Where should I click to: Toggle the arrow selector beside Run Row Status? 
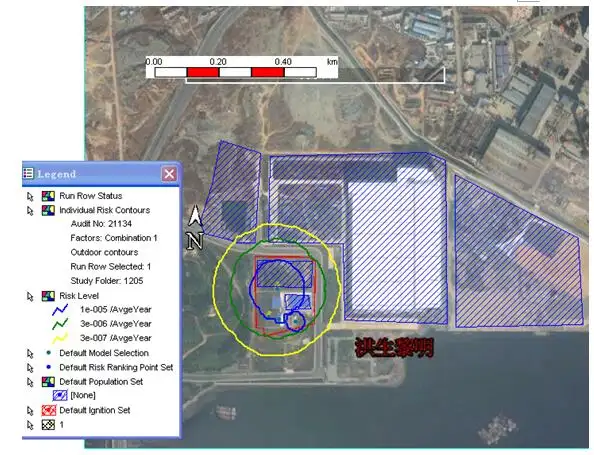point(30,197)
